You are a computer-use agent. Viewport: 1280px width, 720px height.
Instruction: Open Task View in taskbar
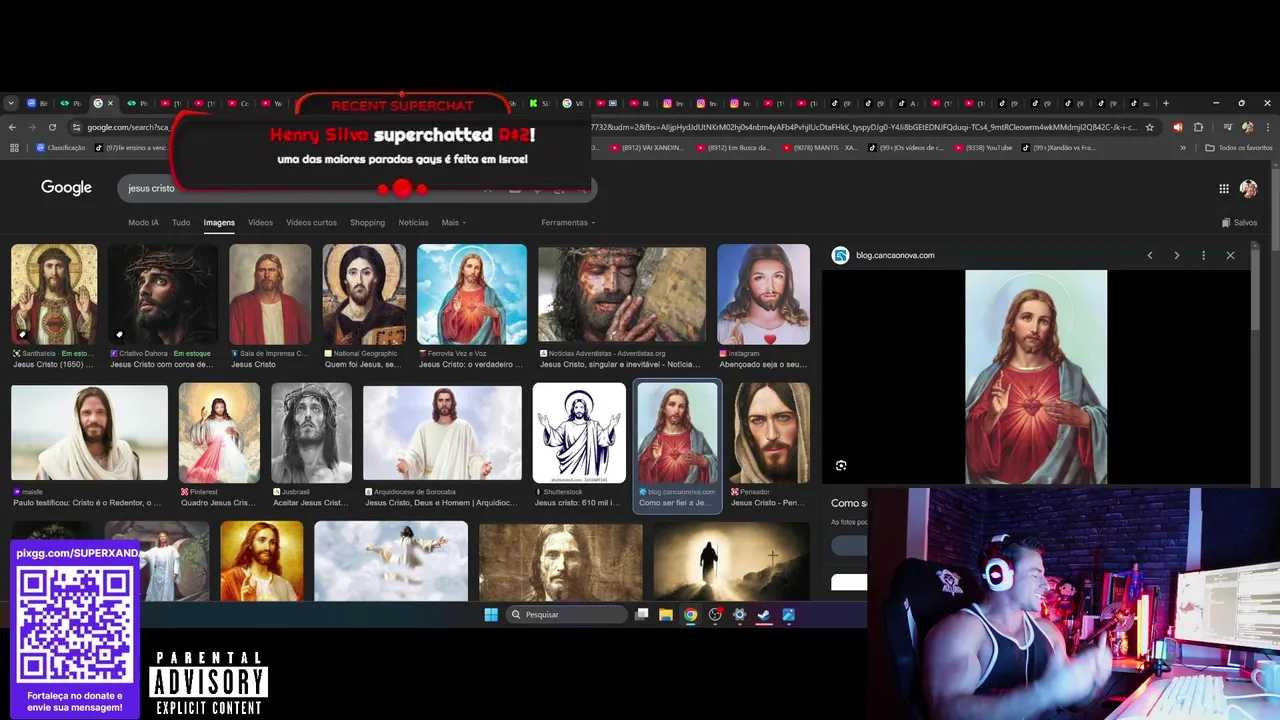point(642,615)
